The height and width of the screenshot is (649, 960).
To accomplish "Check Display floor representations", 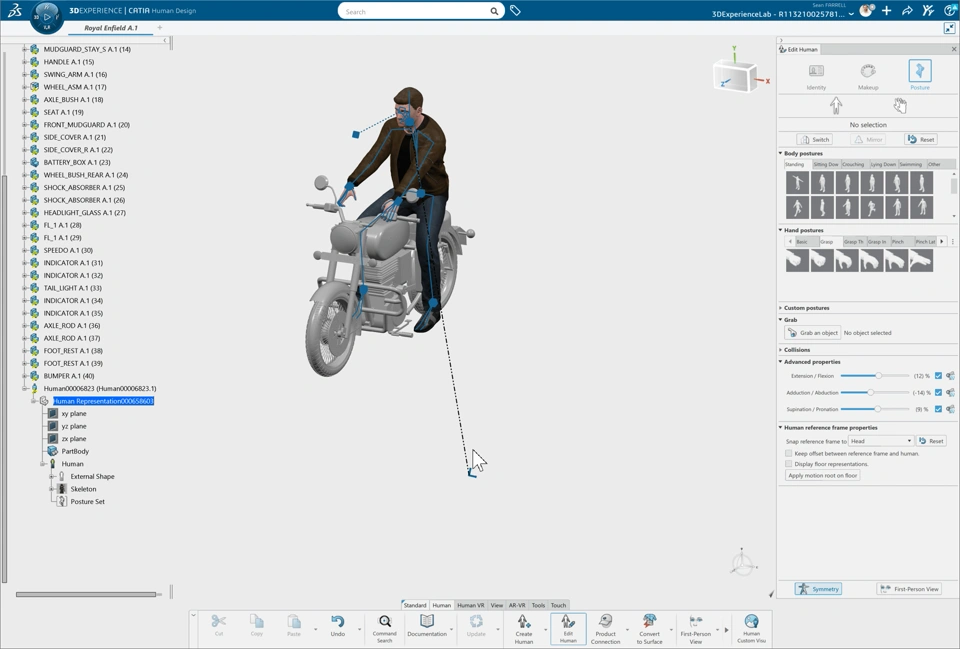I will [x=789, y=464].
